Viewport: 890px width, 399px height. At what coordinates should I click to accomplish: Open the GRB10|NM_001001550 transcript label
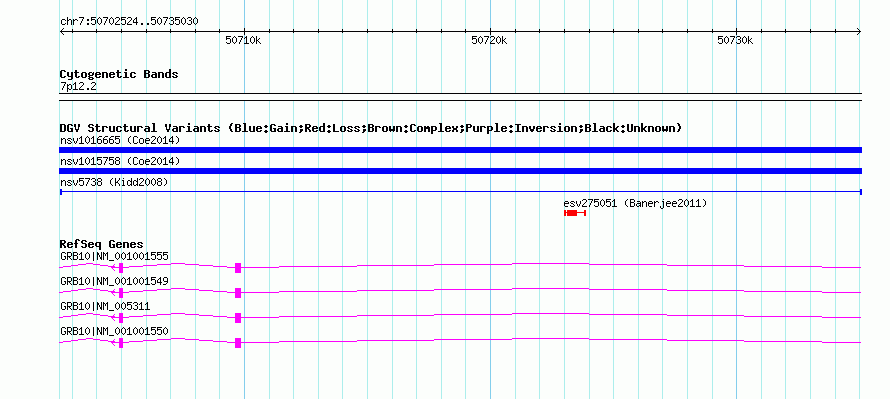[x=114, y=331]
